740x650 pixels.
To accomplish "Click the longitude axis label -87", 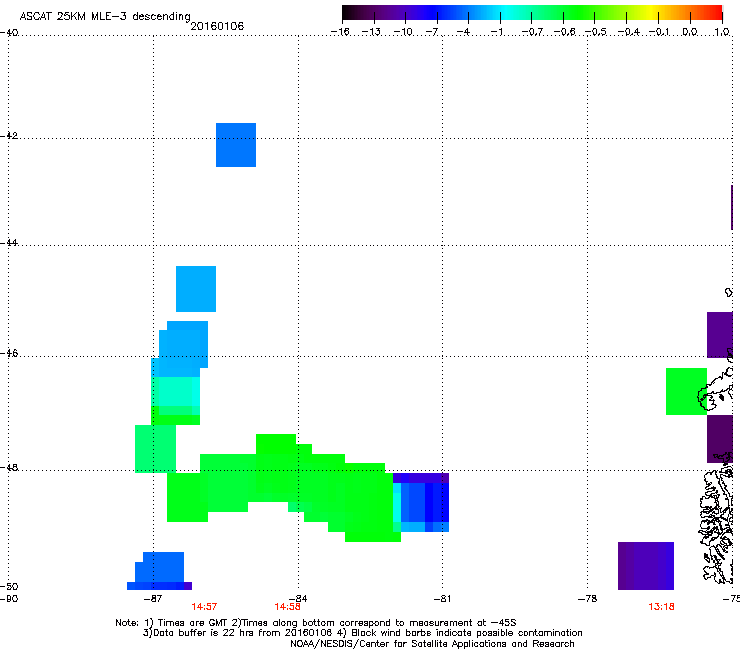I will tap(153, 599).
